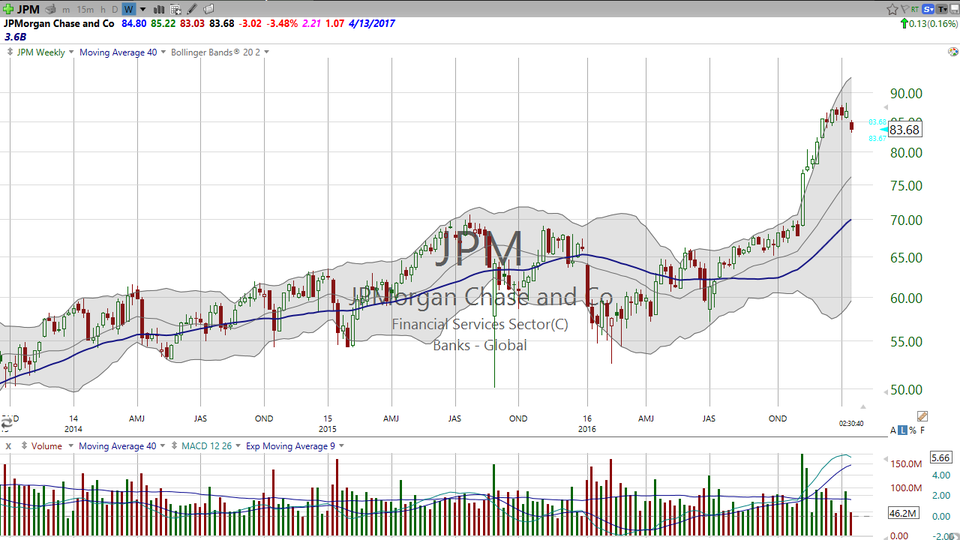
Task: Click the small arrow beside 50.00
Action: pos(885,391)
